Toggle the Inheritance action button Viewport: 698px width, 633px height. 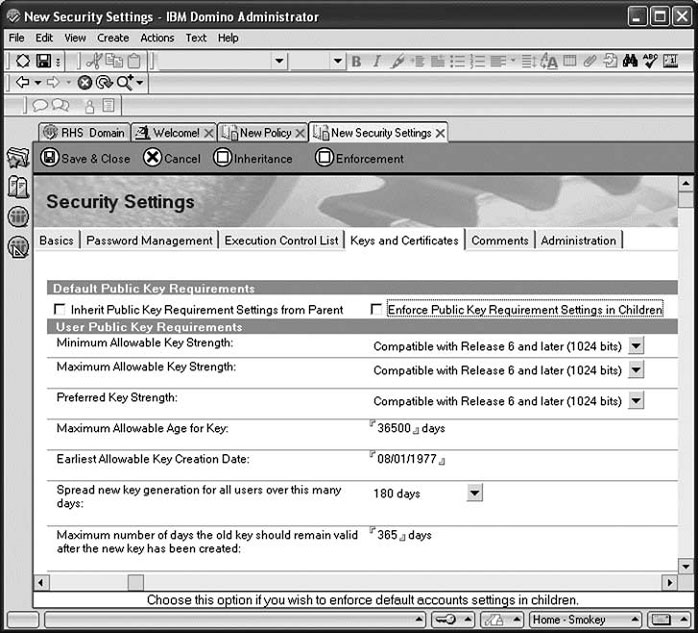(252, 158)
